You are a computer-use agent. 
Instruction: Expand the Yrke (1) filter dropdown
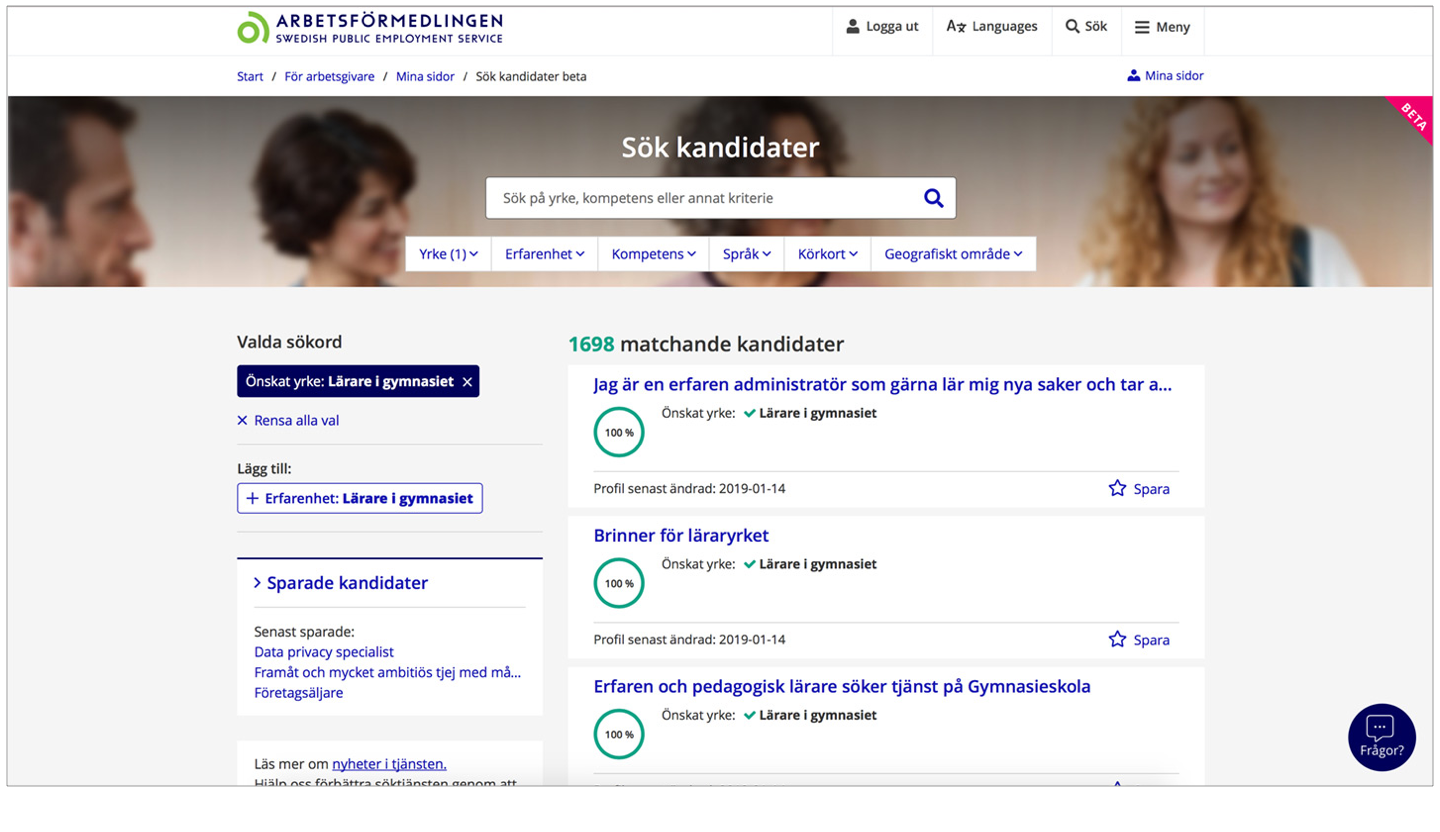pos(448,254)
